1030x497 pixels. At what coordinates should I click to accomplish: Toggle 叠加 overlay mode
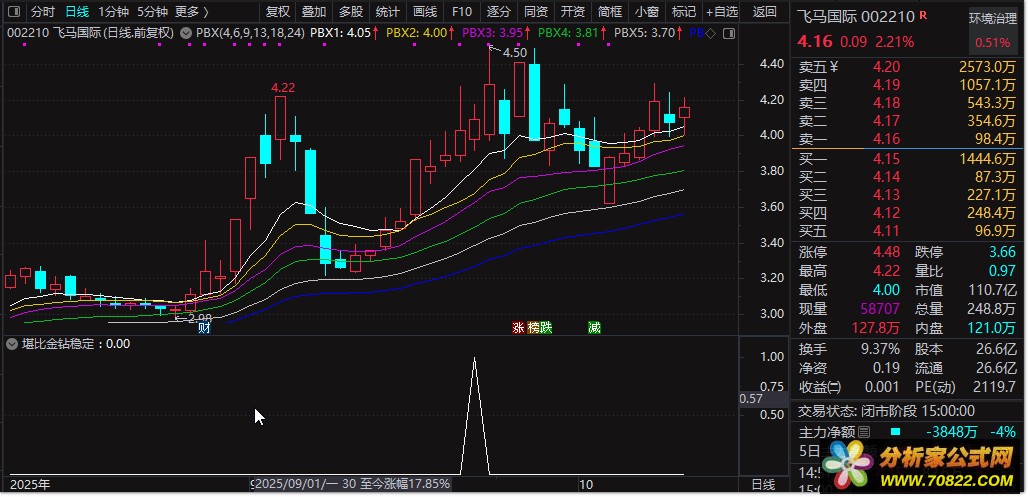[313, 12]
